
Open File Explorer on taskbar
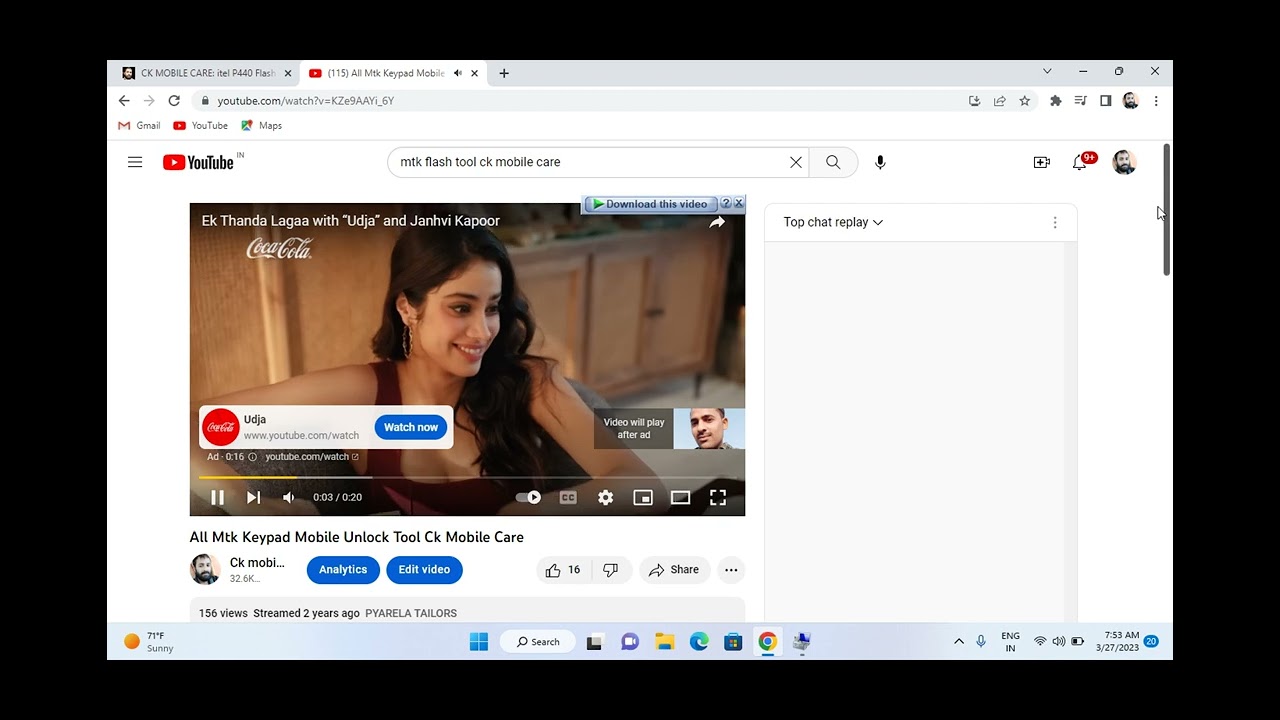point(664,642)
